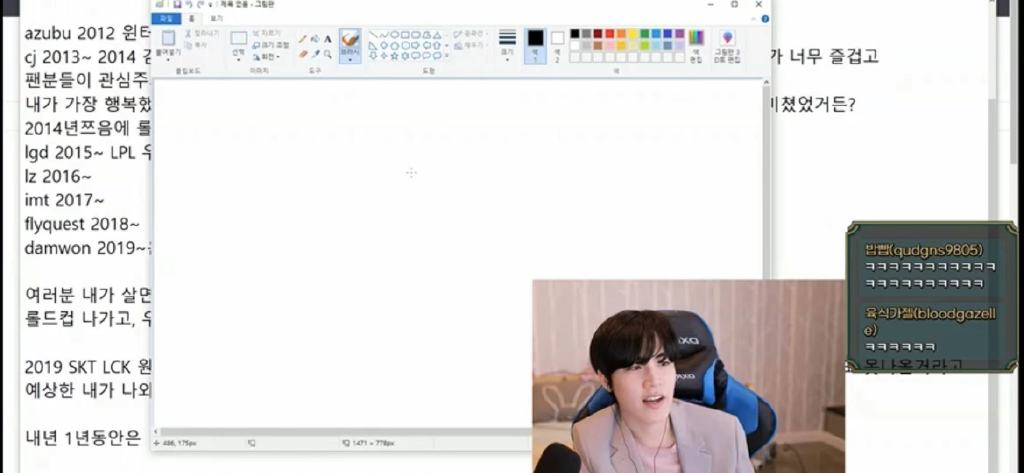This screenshot has height=473, width=1024.
Task: Switch to the Home ribbon tab
Action: coord(192,19)
